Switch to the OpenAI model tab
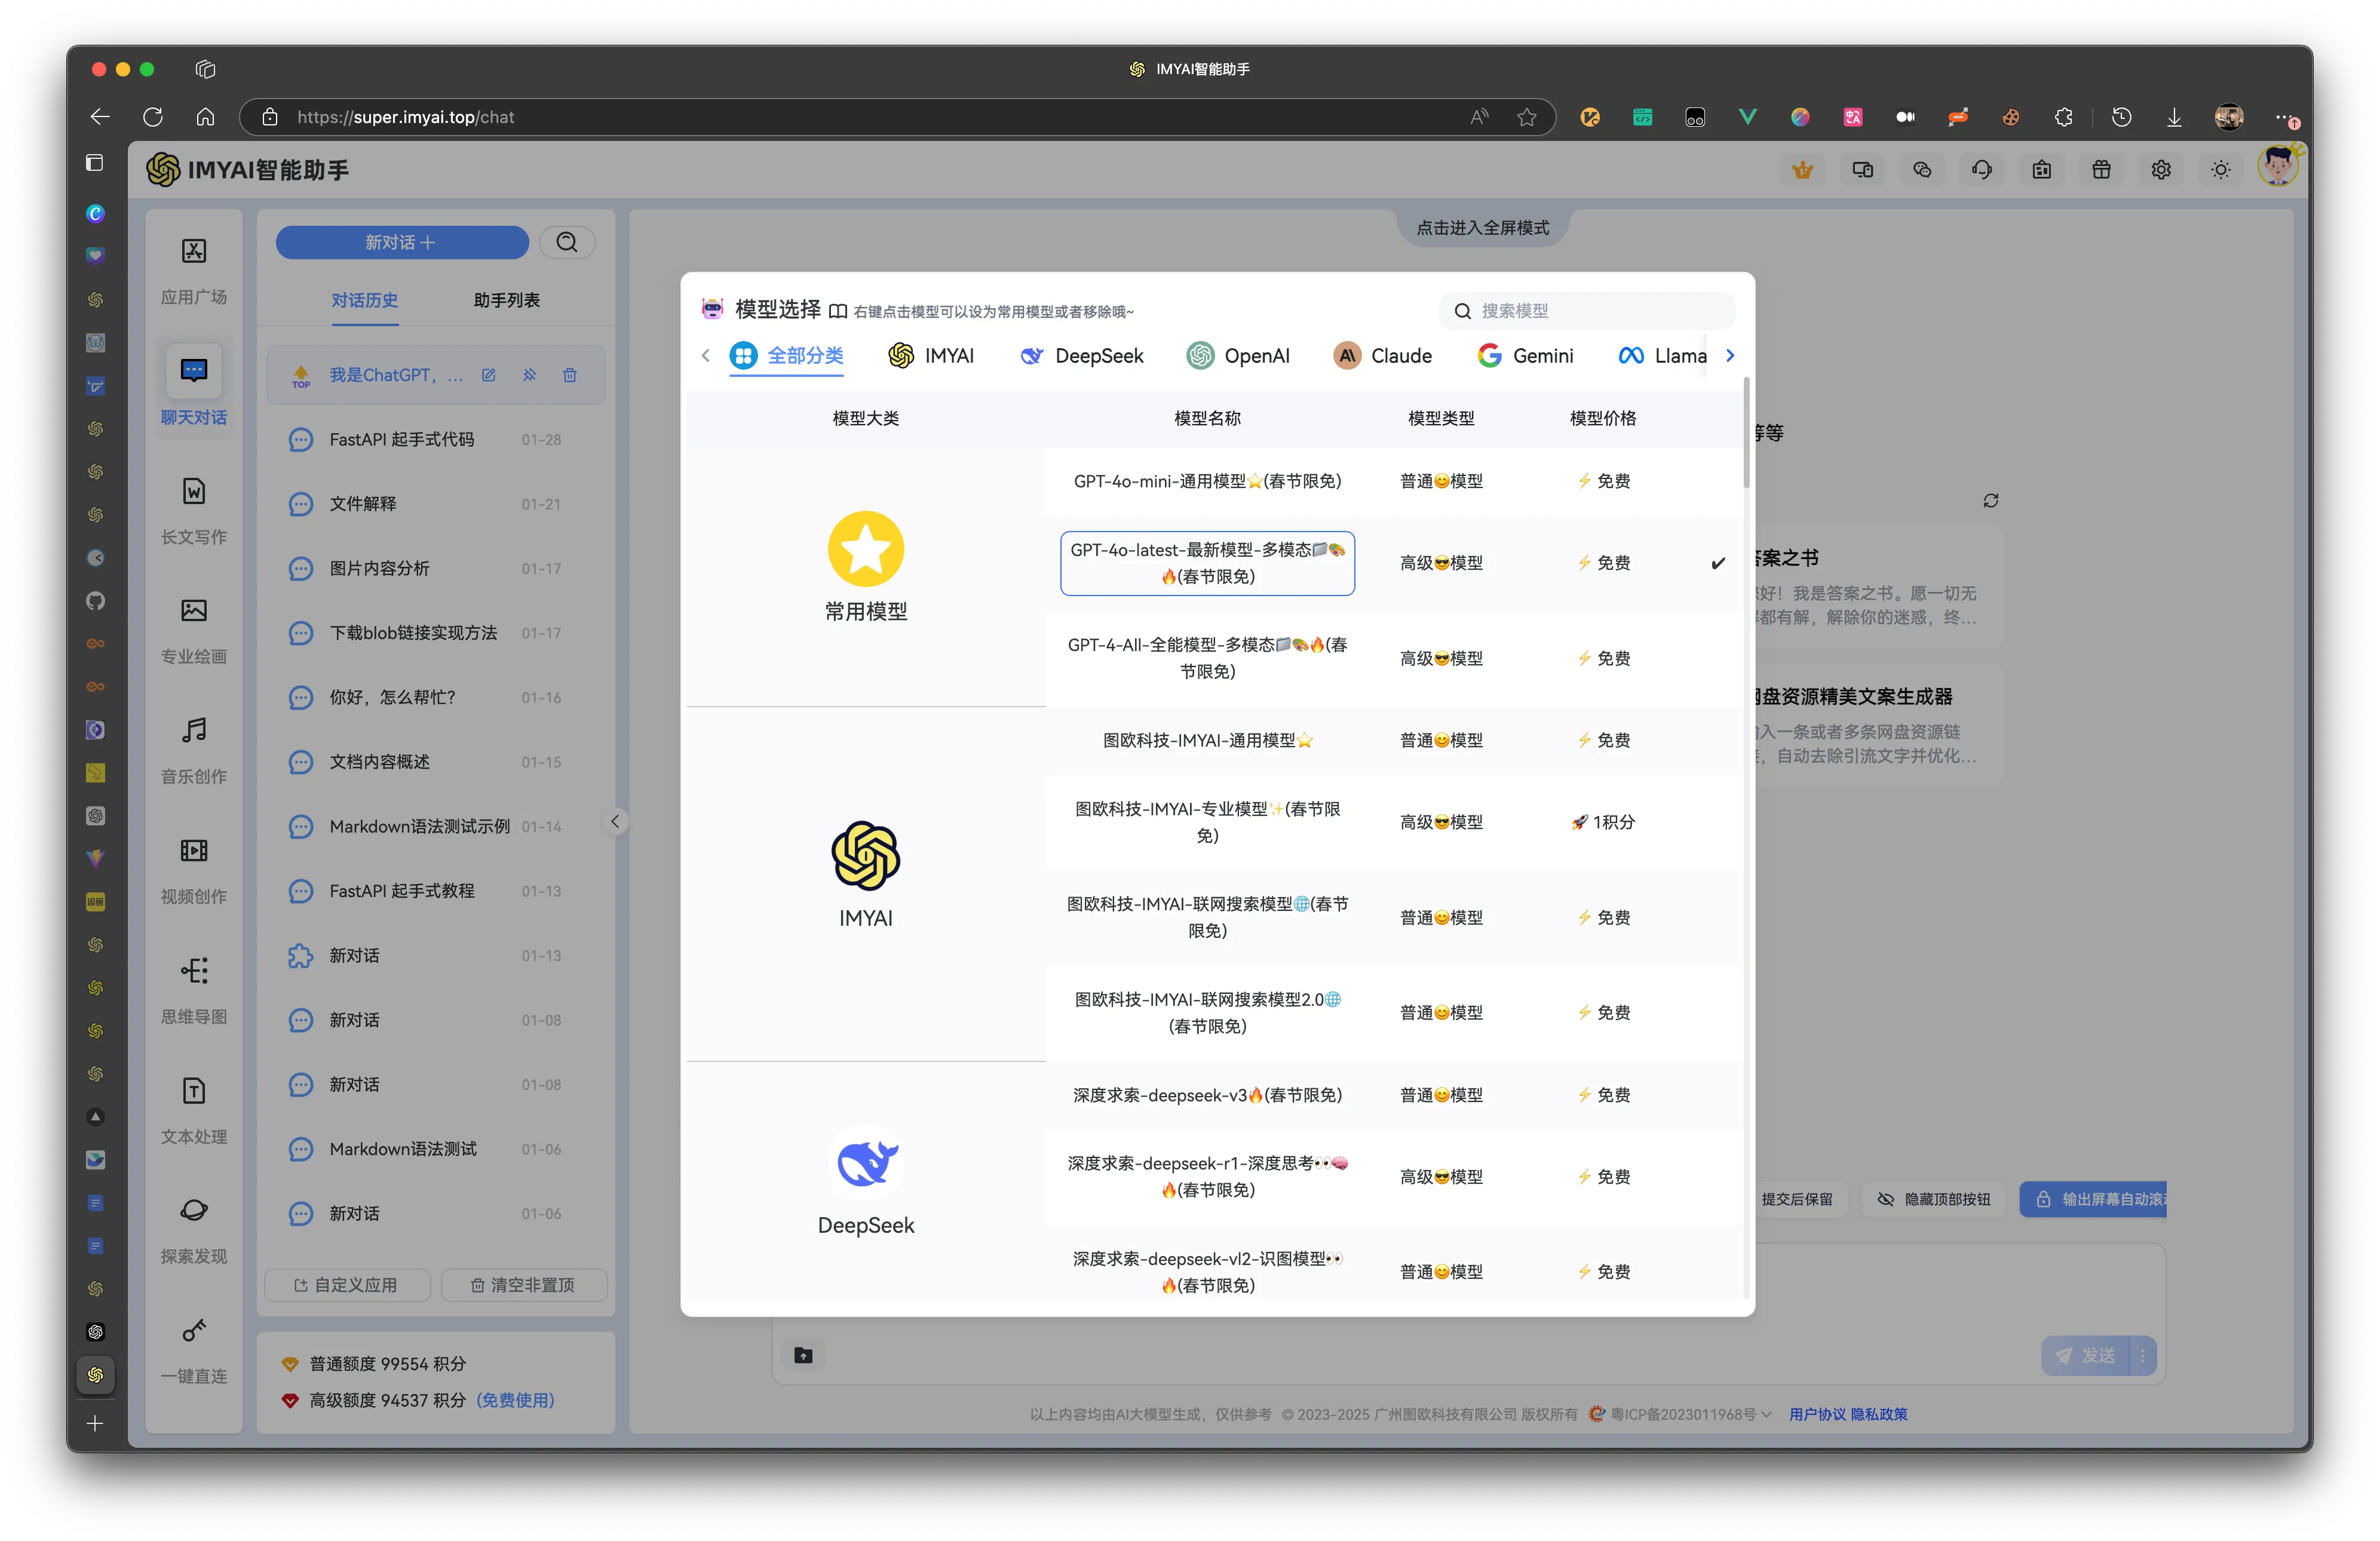The height and width of the screenshot is (1541, 2380). (1238, 356)
